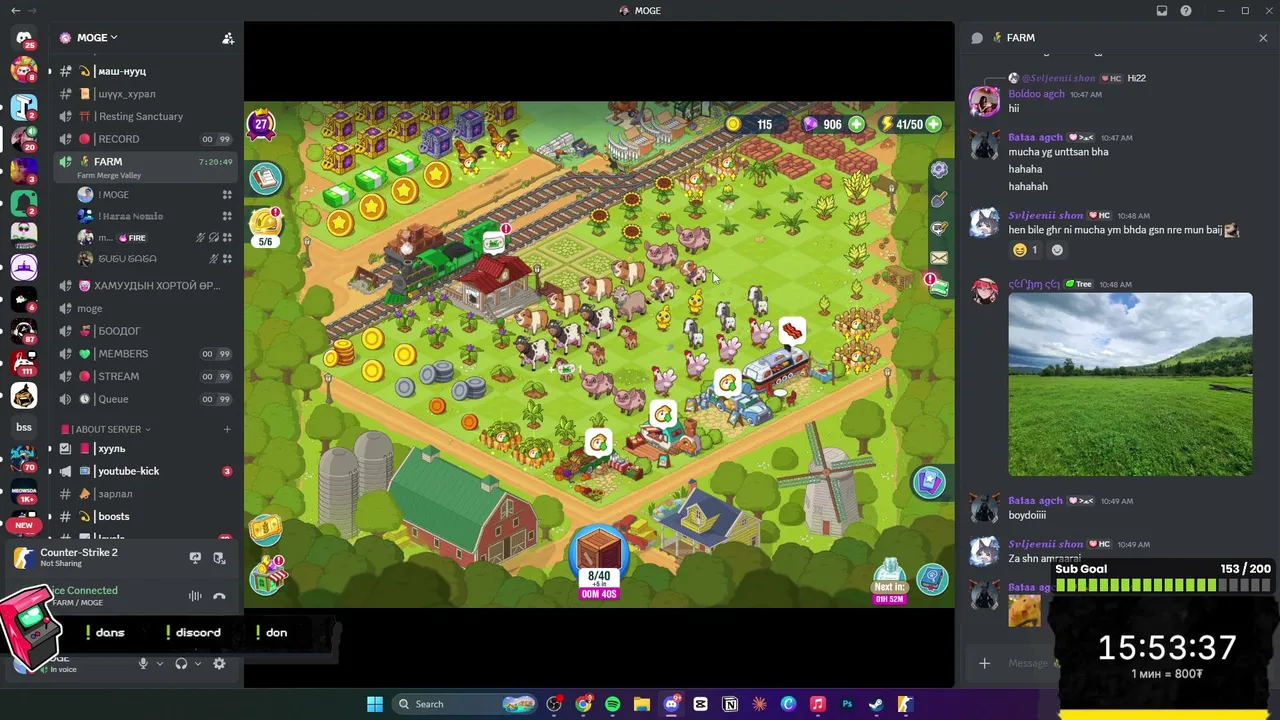Viewport: 1280px width, 720px height.
Task: Open microphone input options arrow
Action: [x=159, y=663]
